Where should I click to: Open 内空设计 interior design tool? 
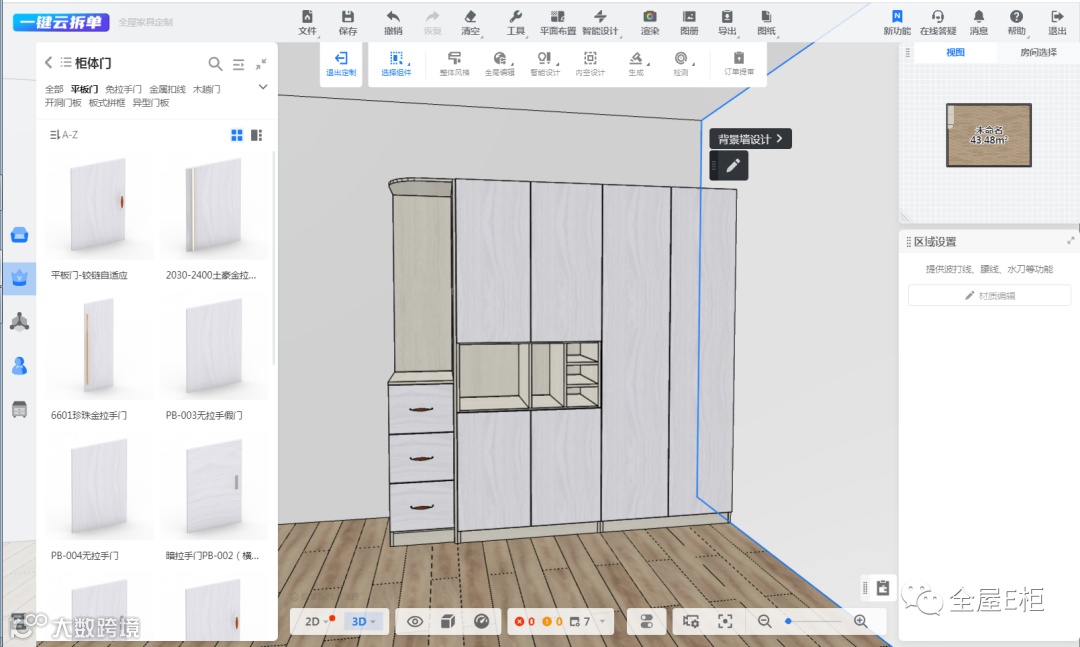[x=590, y=59]
